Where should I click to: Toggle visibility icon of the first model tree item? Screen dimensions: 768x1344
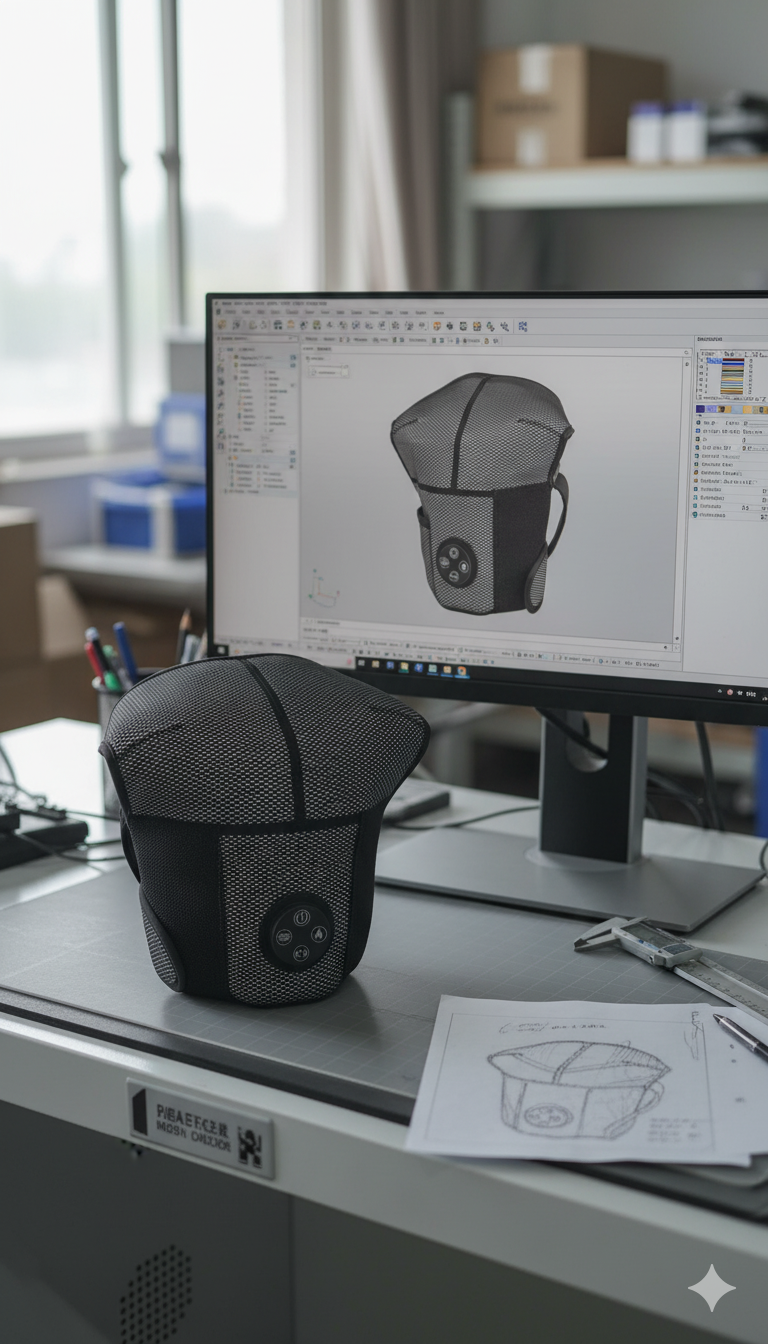pos(292,358)
